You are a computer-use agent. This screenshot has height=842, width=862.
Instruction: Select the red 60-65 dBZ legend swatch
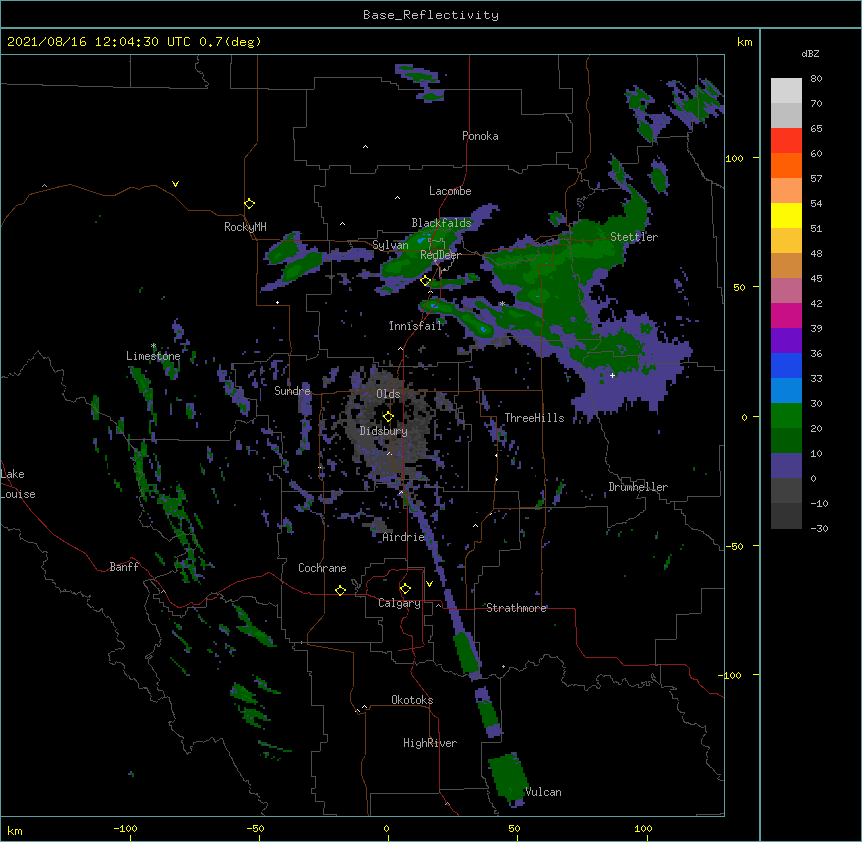(x=786, y=141)
